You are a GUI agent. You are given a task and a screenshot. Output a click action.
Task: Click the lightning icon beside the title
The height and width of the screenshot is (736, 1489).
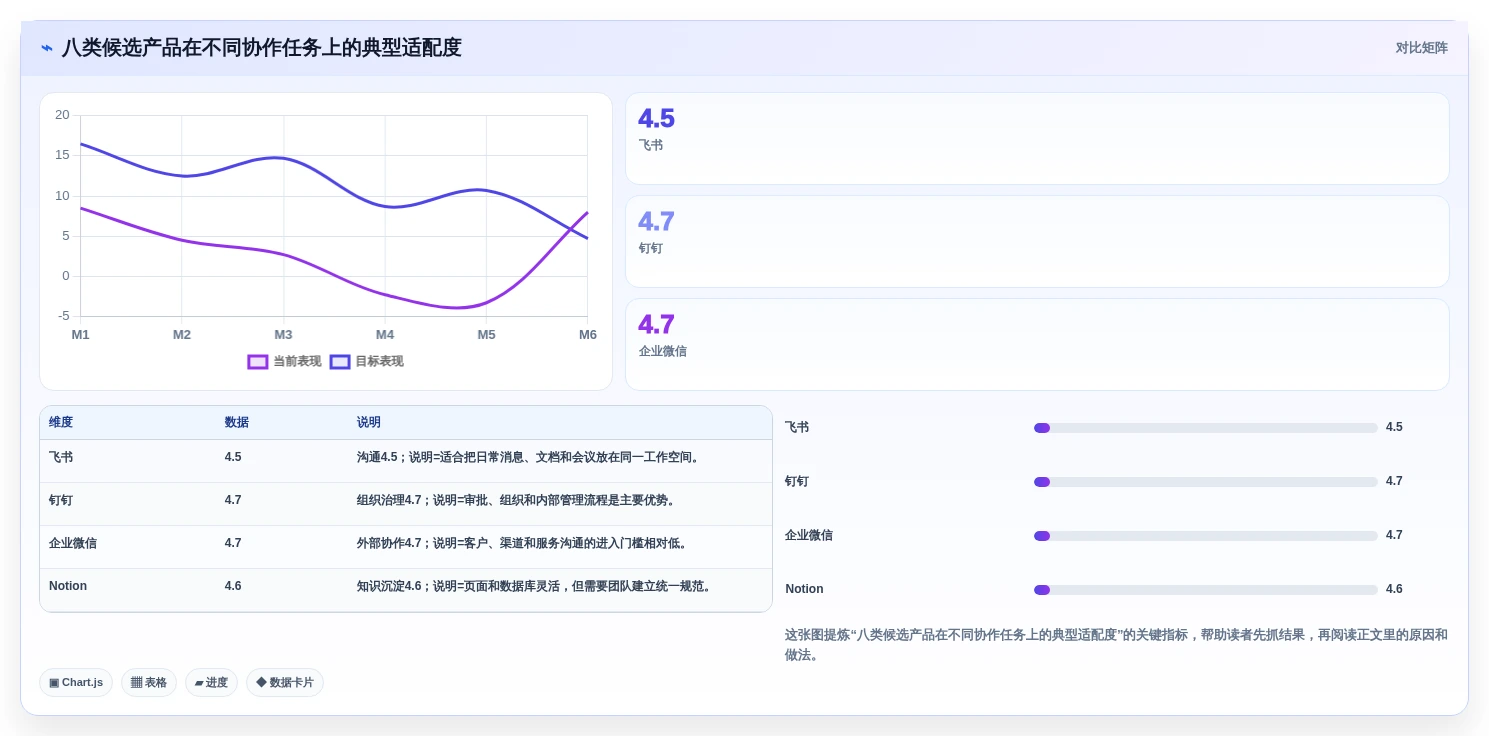(x=46, y=48)
